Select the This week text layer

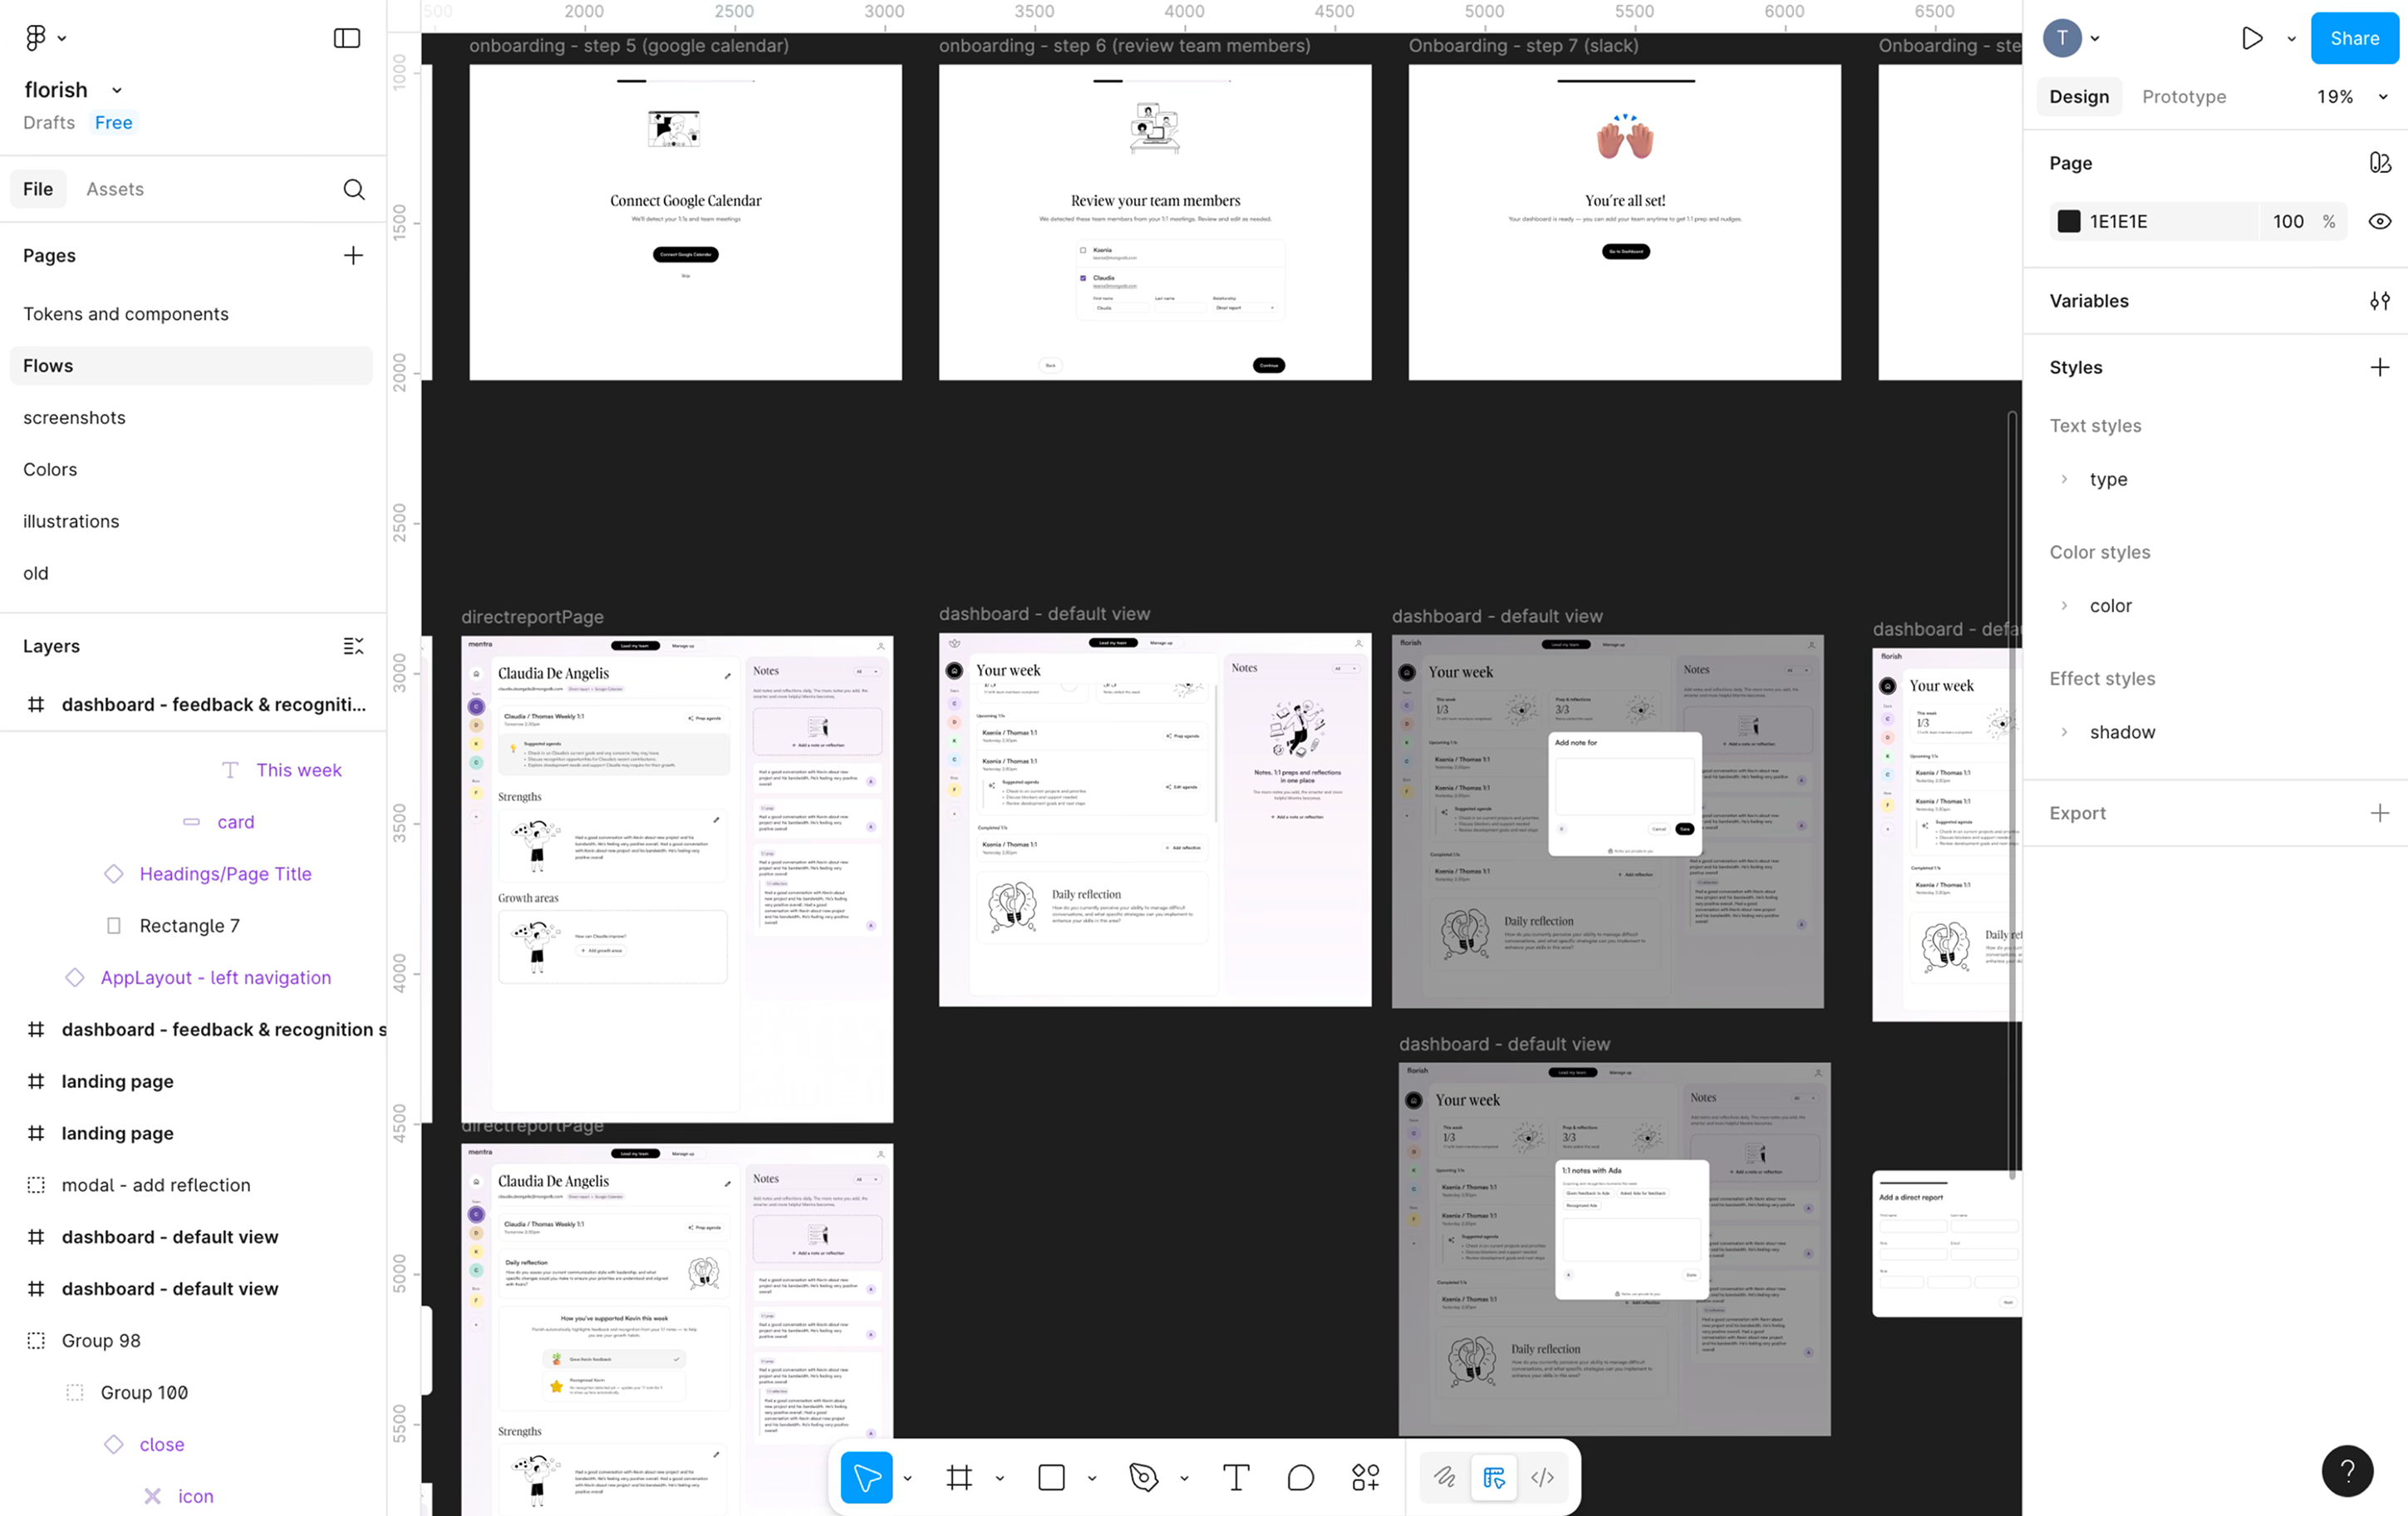point(298,770)
